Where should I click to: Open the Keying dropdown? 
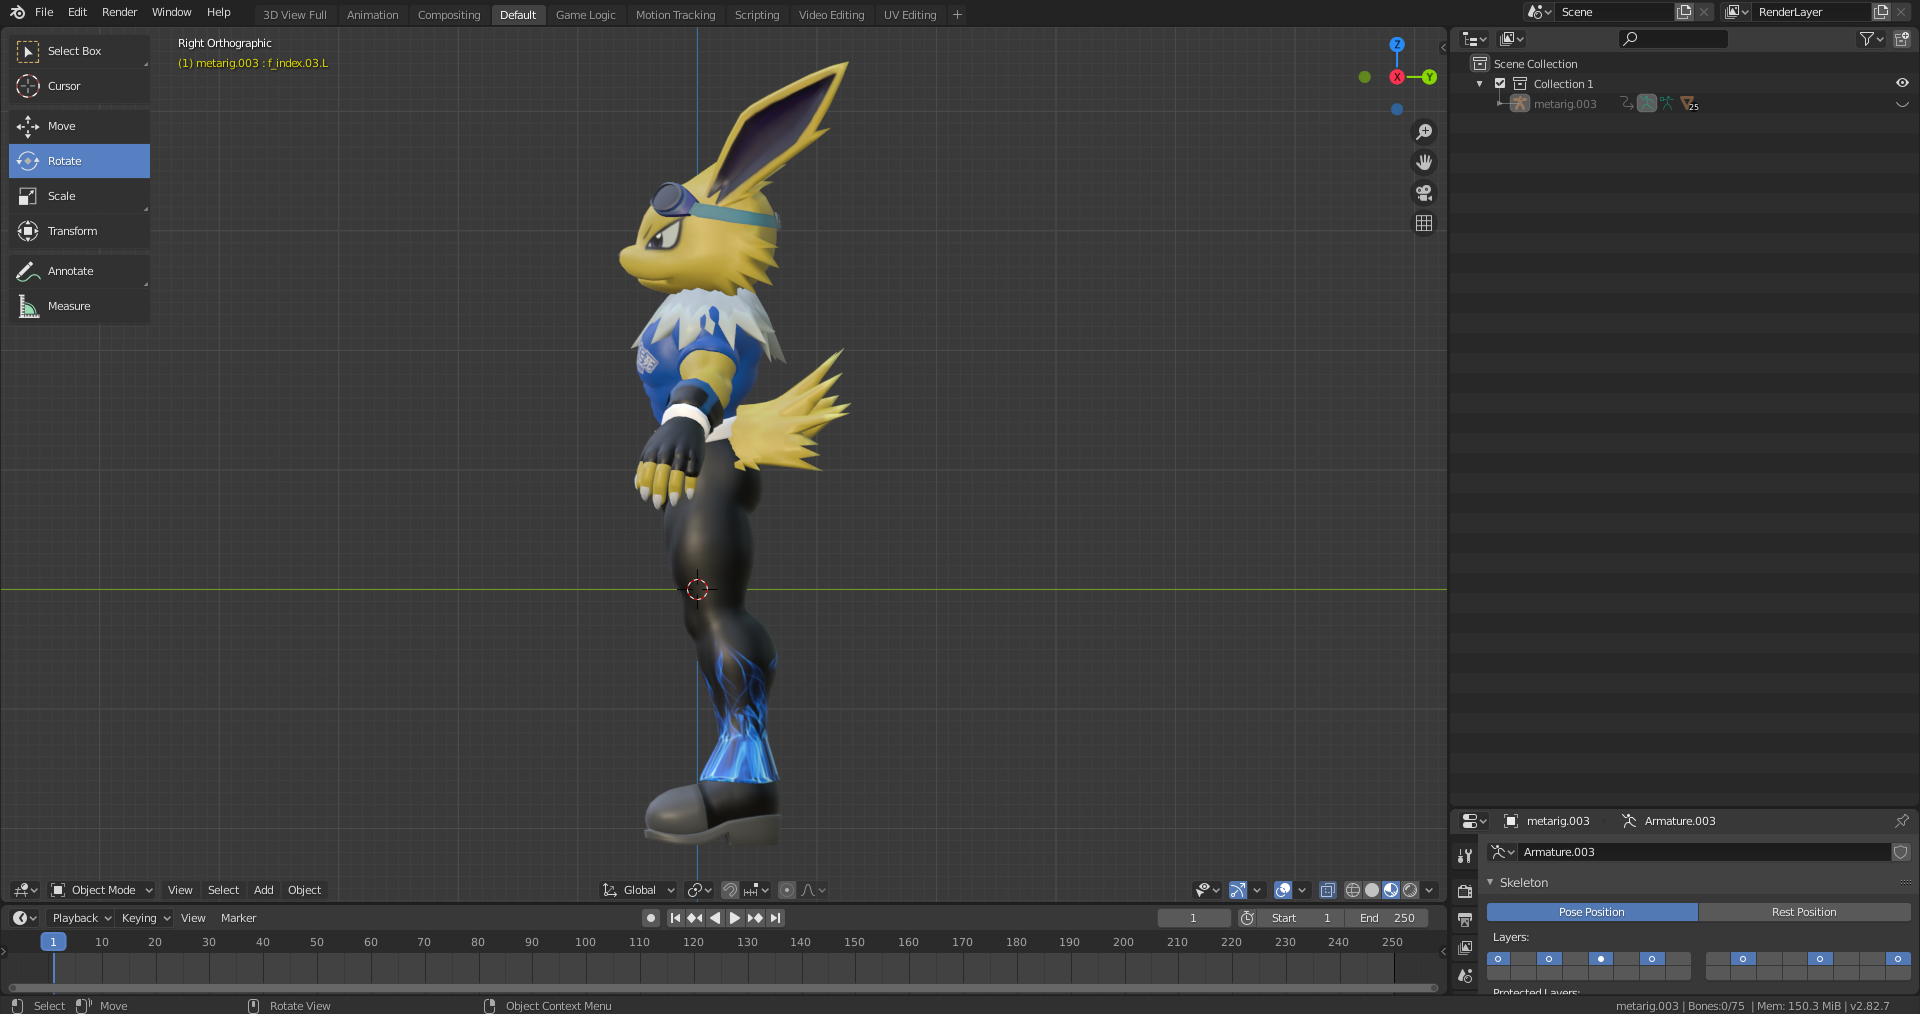(145, 918)
